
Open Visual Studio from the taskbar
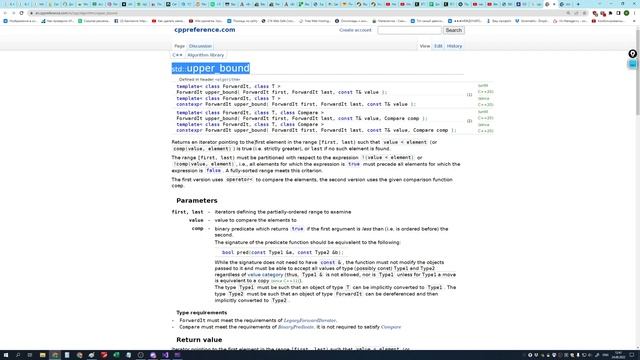(x=165, y=355)
